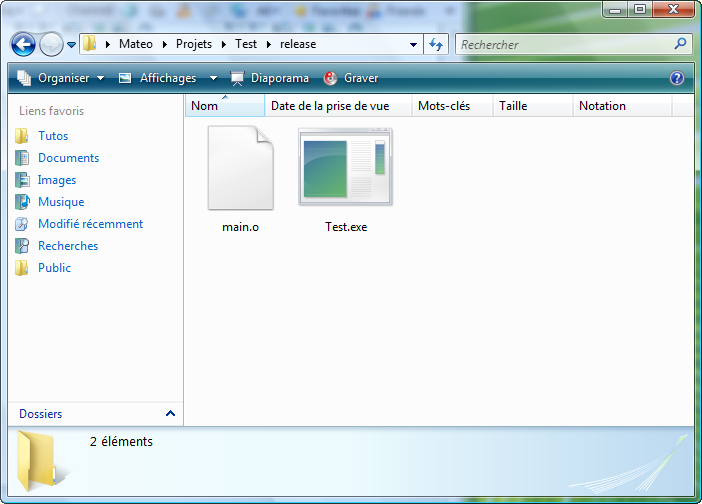Click the Images sidebar icon

[x=22, y=180]
